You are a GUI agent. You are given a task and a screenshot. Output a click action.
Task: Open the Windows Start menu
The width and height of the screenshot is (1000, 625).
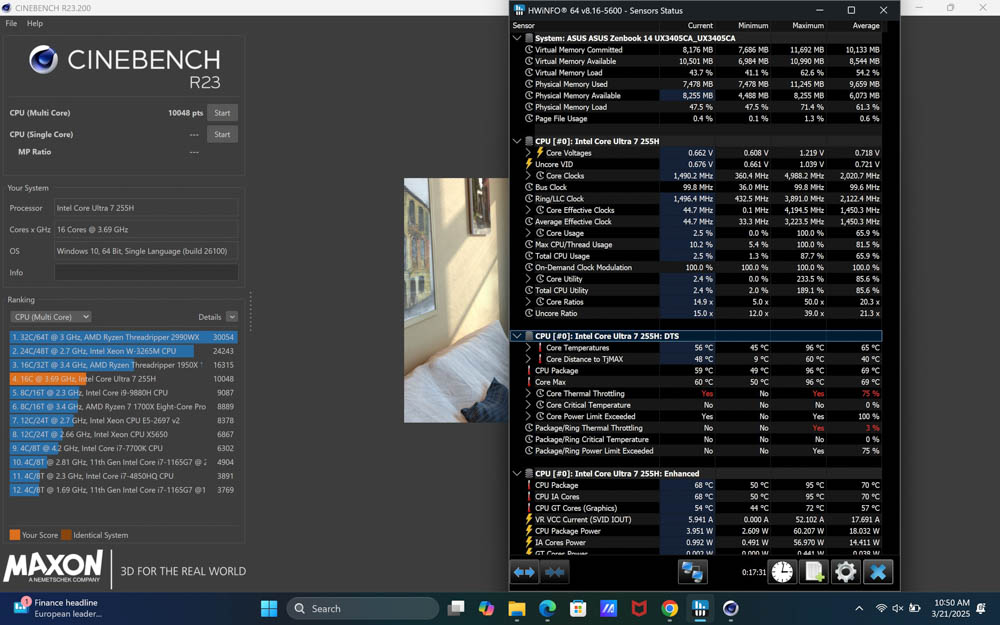269,608
